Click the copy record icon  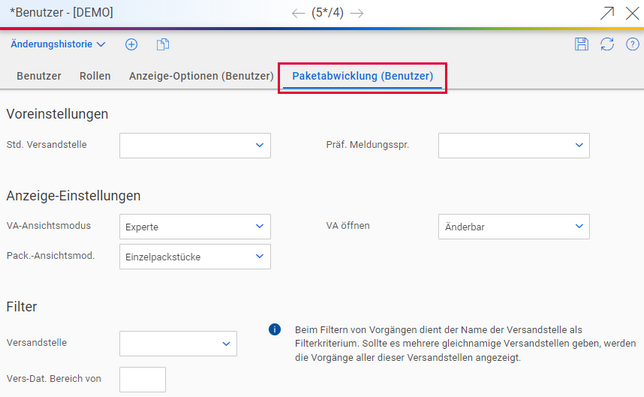(x=163, y=44)
